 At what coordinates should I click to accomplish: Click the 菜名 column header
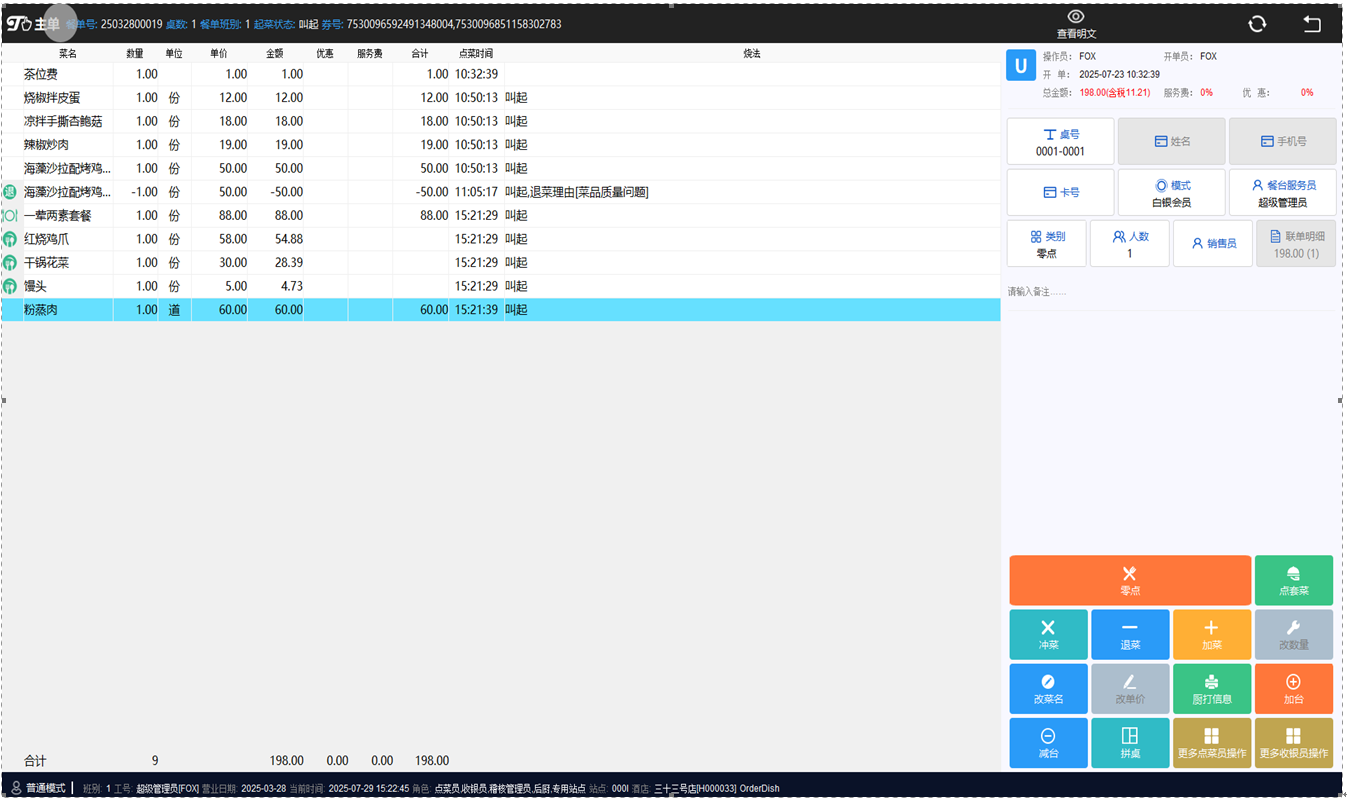68,53
